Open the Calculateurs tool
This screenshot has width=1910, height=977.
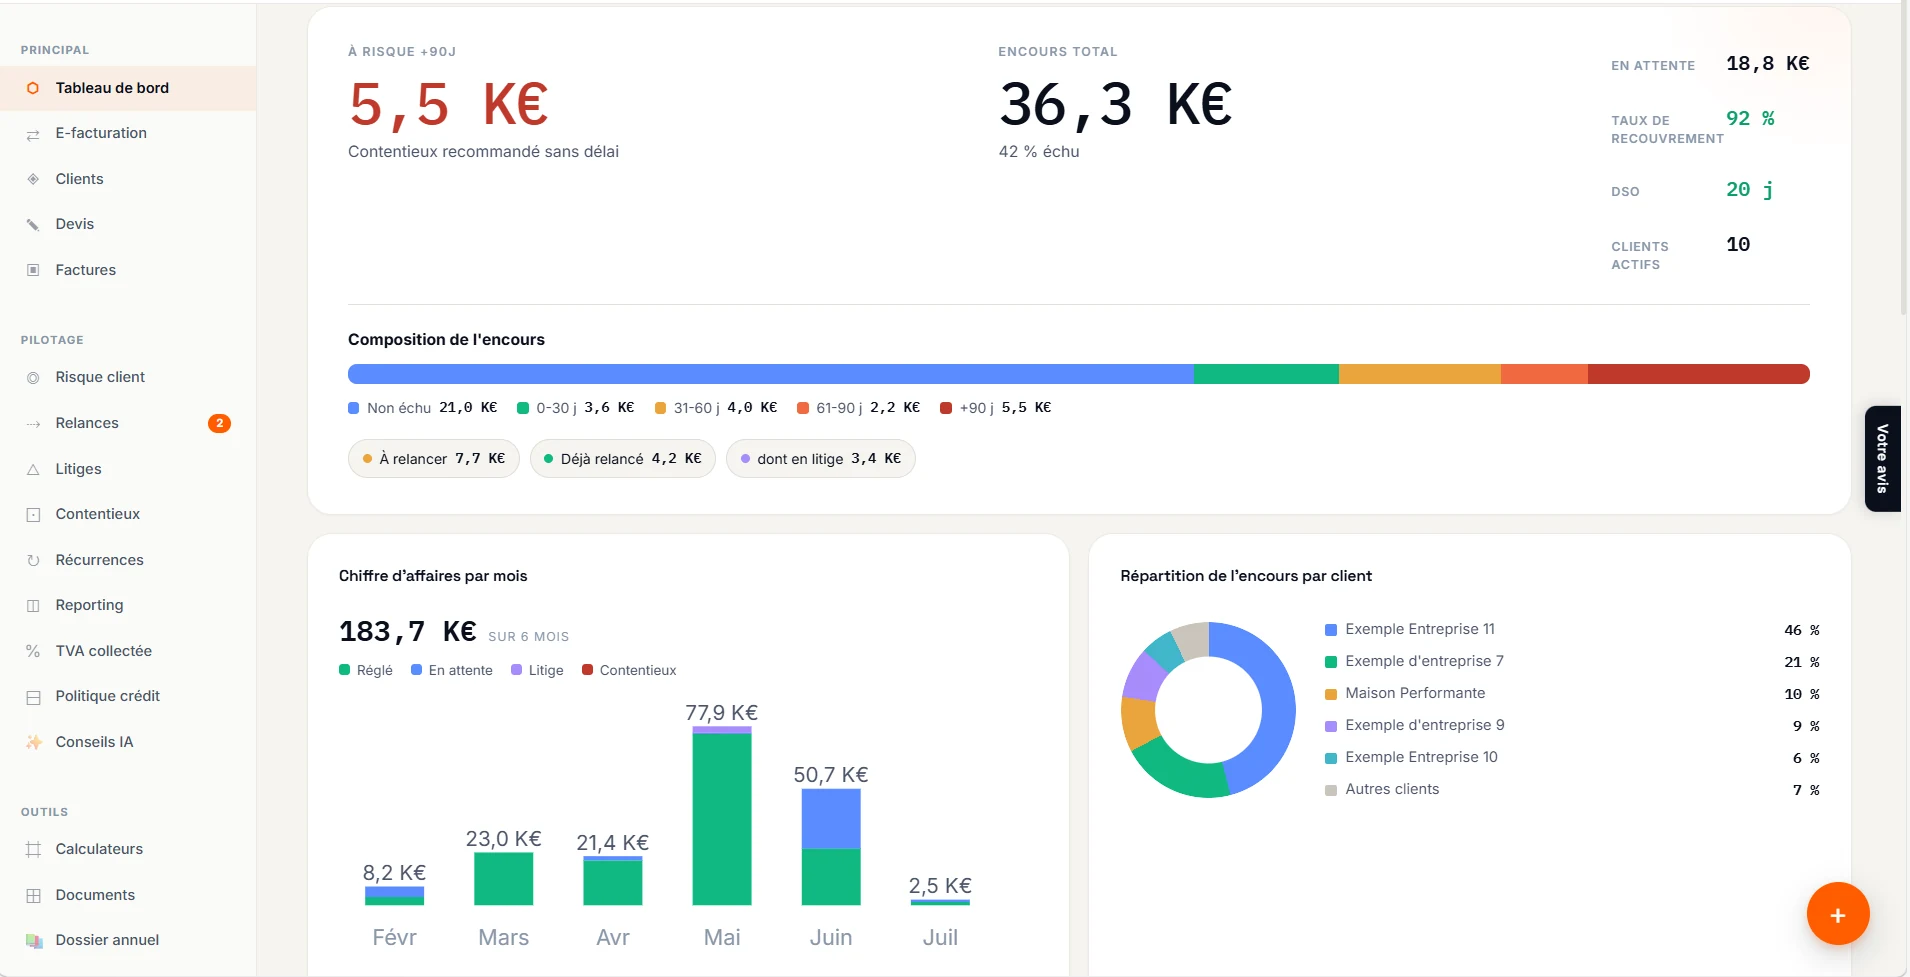point(128,849)
